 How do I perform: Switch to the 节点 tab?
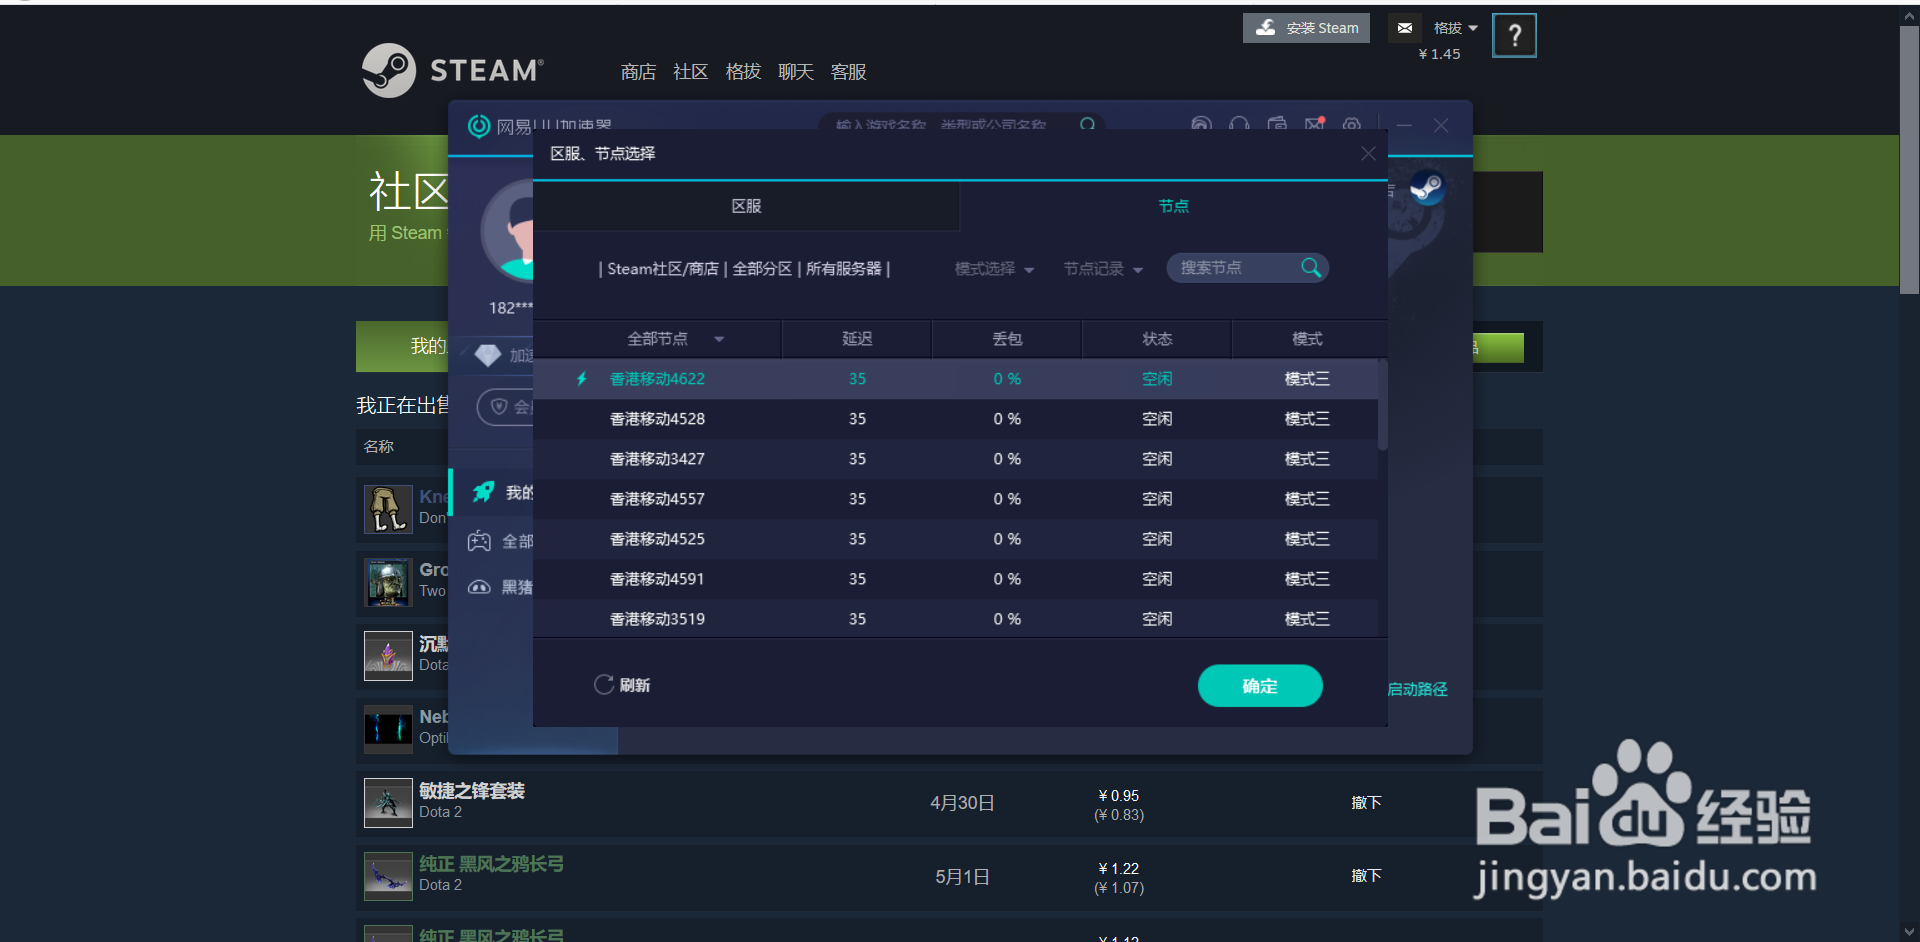[1174, 206]
